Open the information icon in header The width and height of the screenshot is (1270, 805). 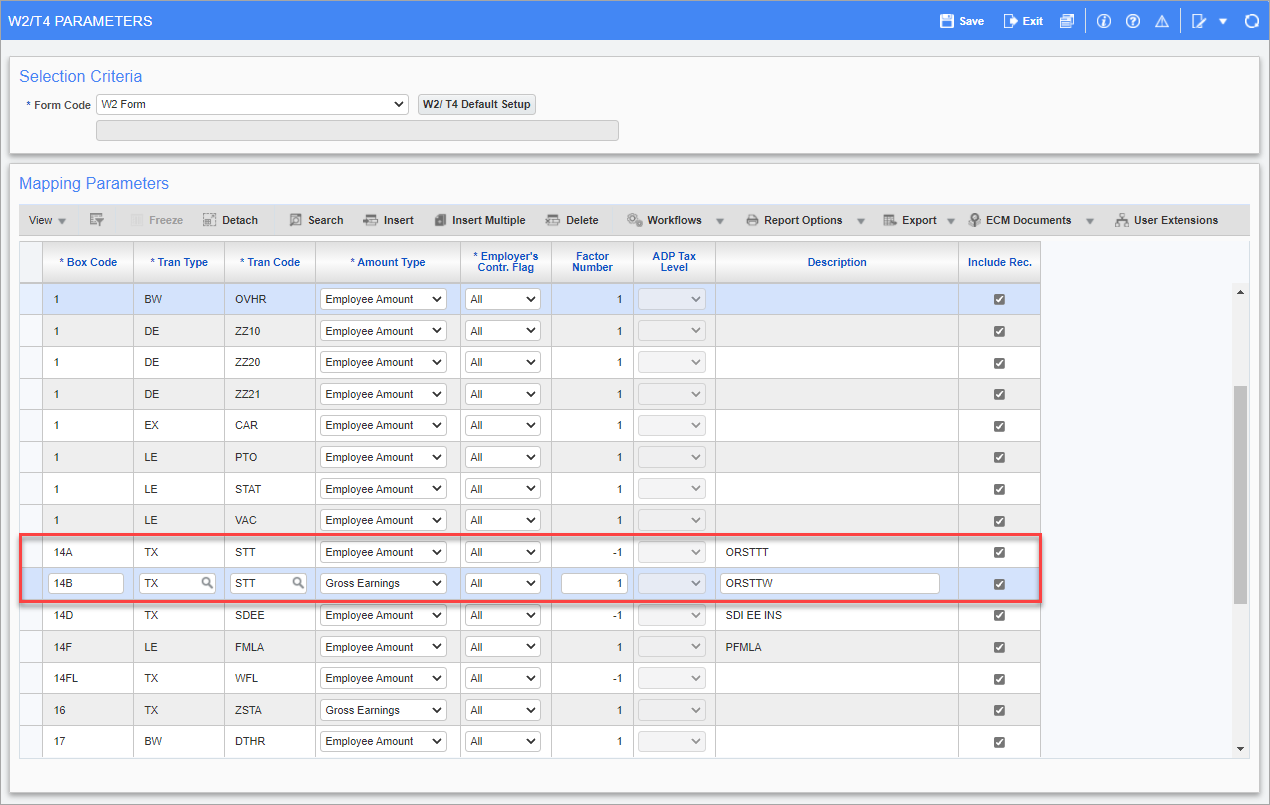[x=1104, y=21]
